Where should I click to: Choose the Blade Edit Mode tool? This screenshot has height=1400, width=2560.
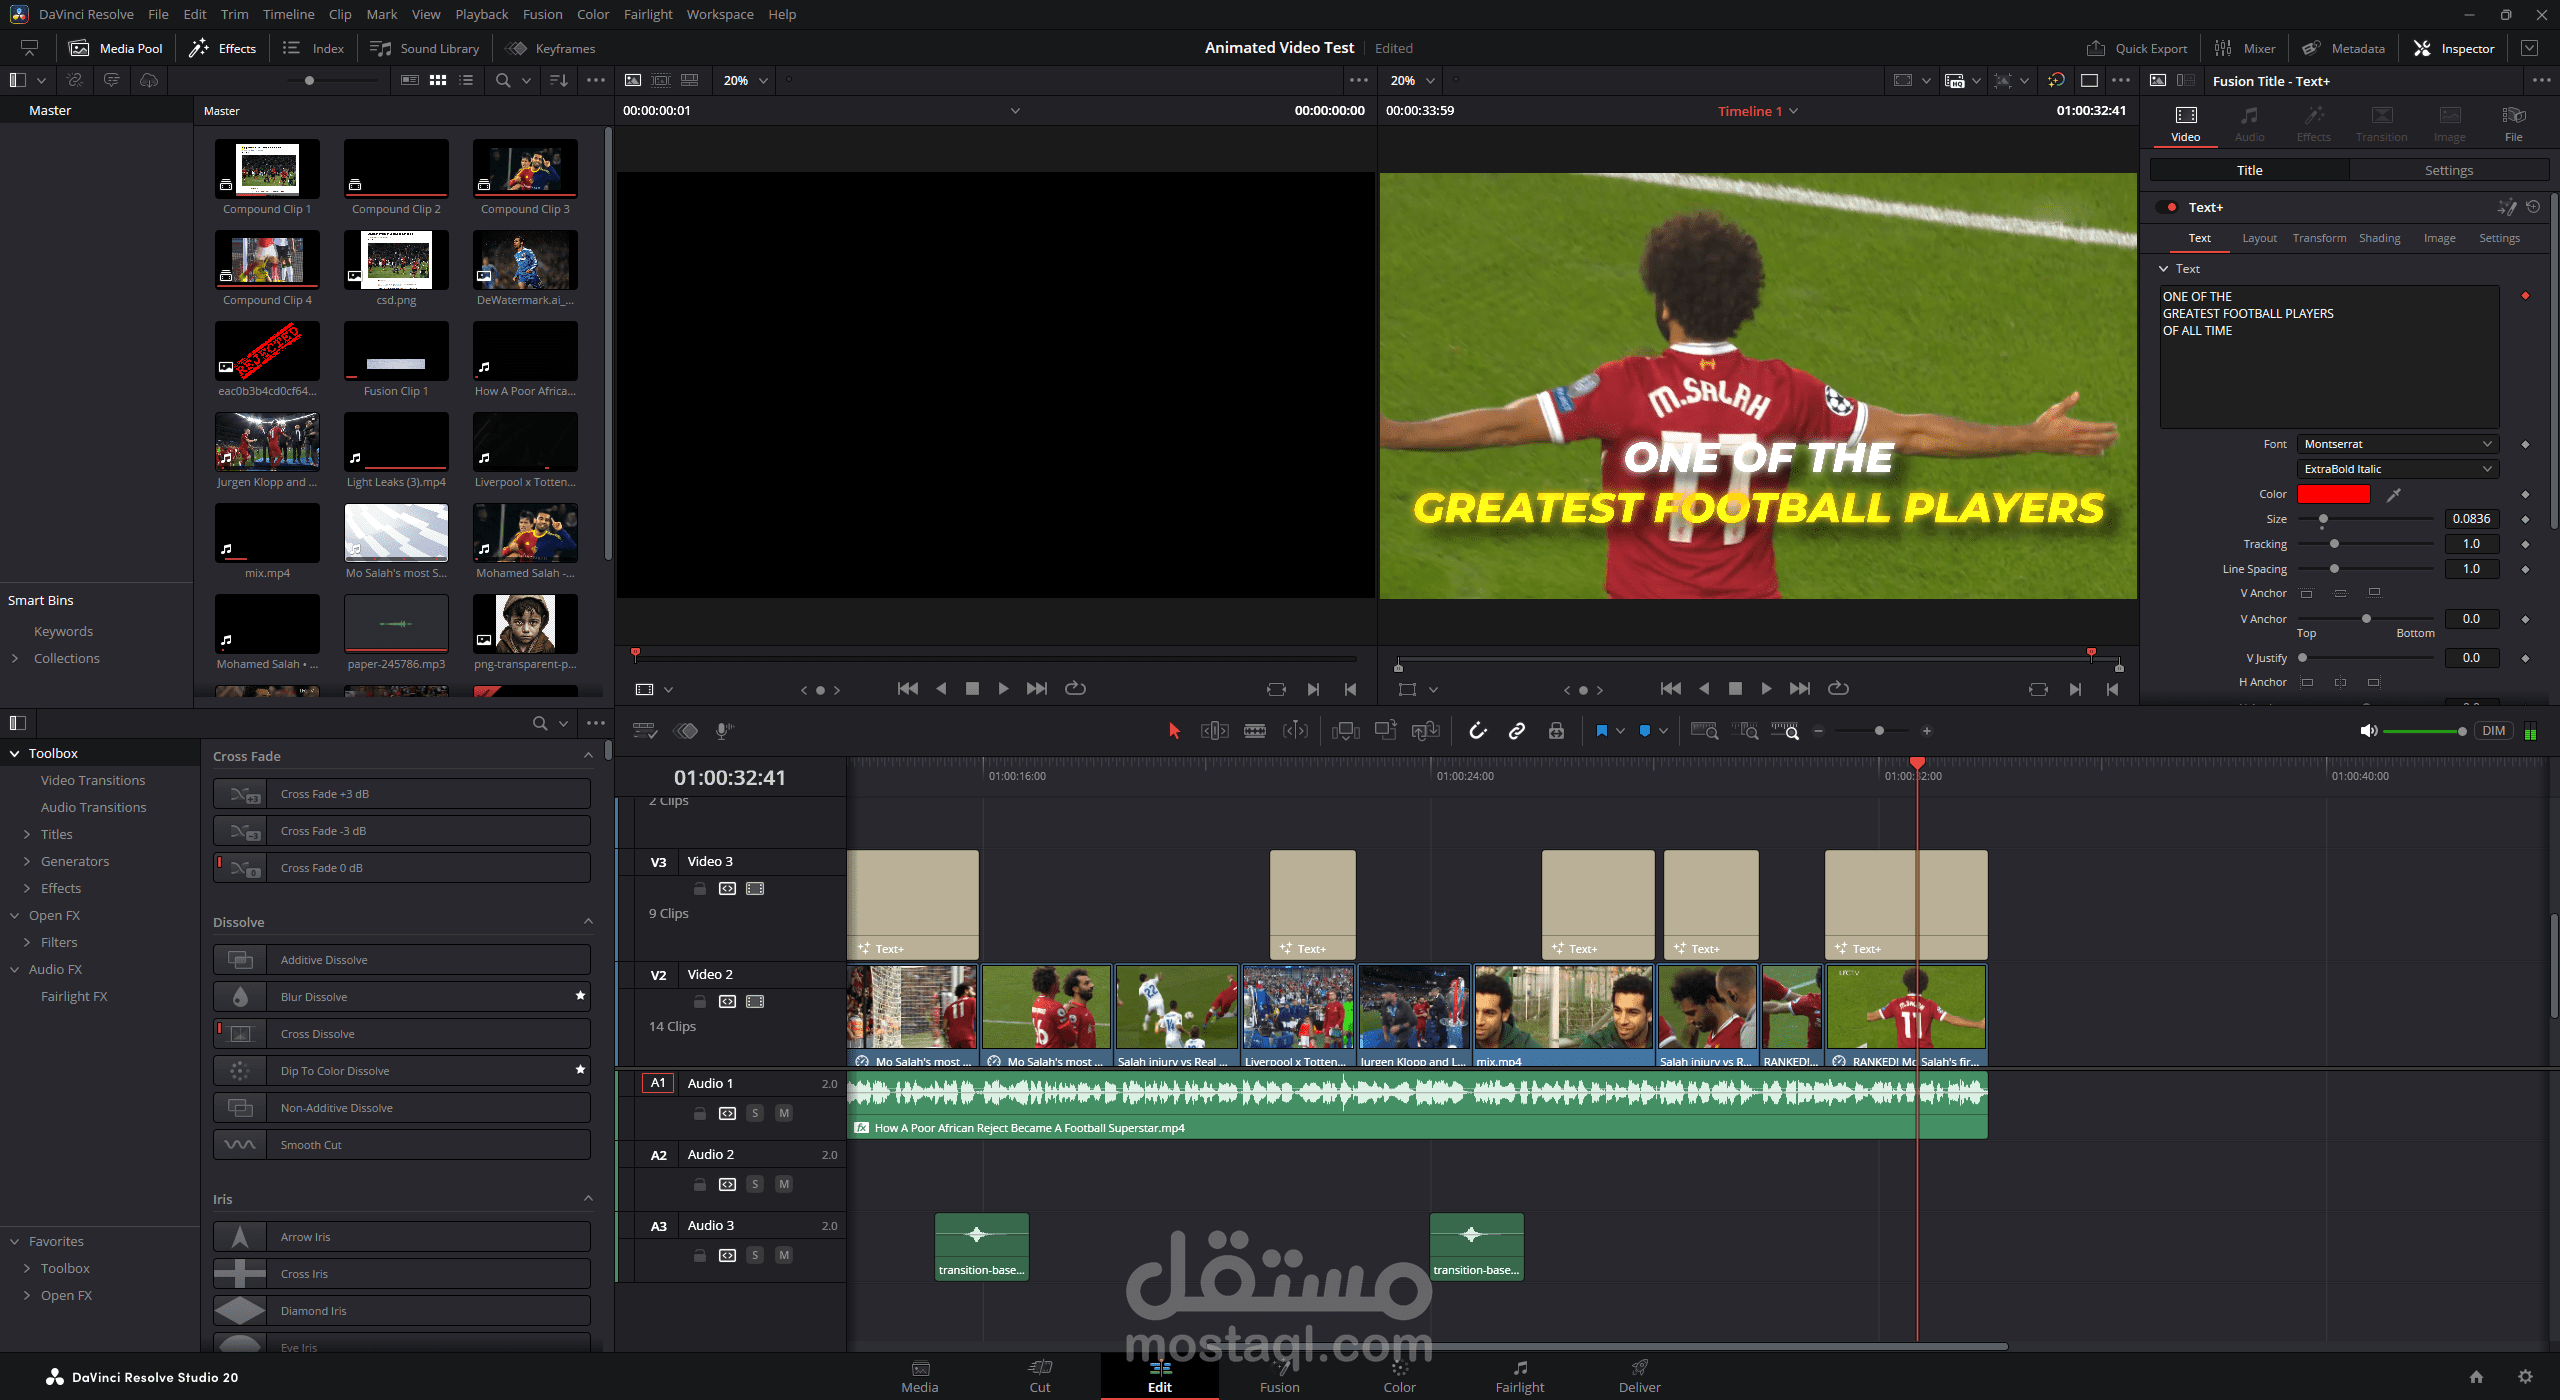click(1255, 731)
